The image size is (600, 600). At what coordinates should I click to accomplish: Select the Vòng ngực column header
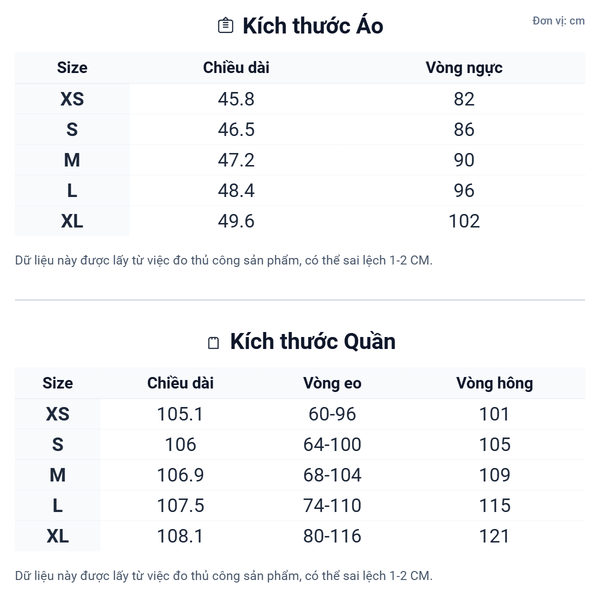464,68
